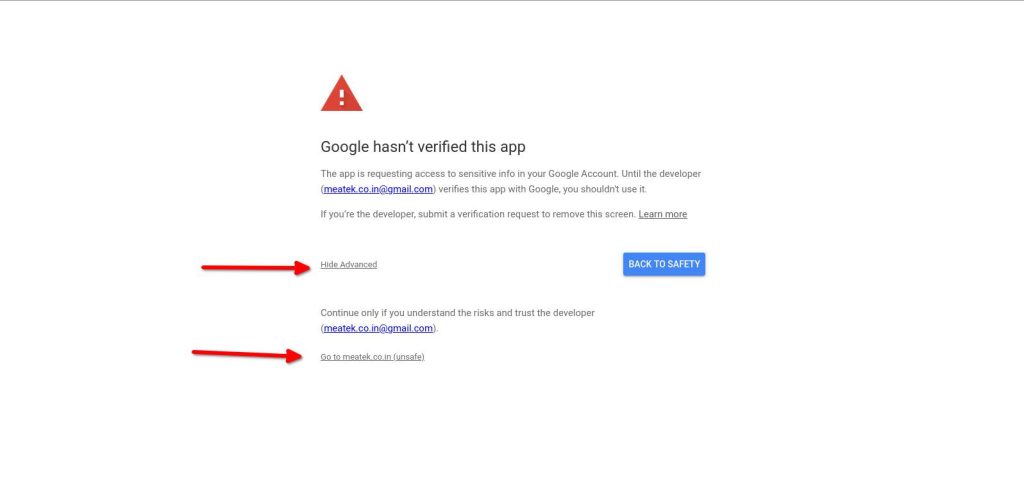The height and width of the screenshot is (502, 1024).
Task: Collapse details via Hide Advanced link
Action: pos(349,264)
